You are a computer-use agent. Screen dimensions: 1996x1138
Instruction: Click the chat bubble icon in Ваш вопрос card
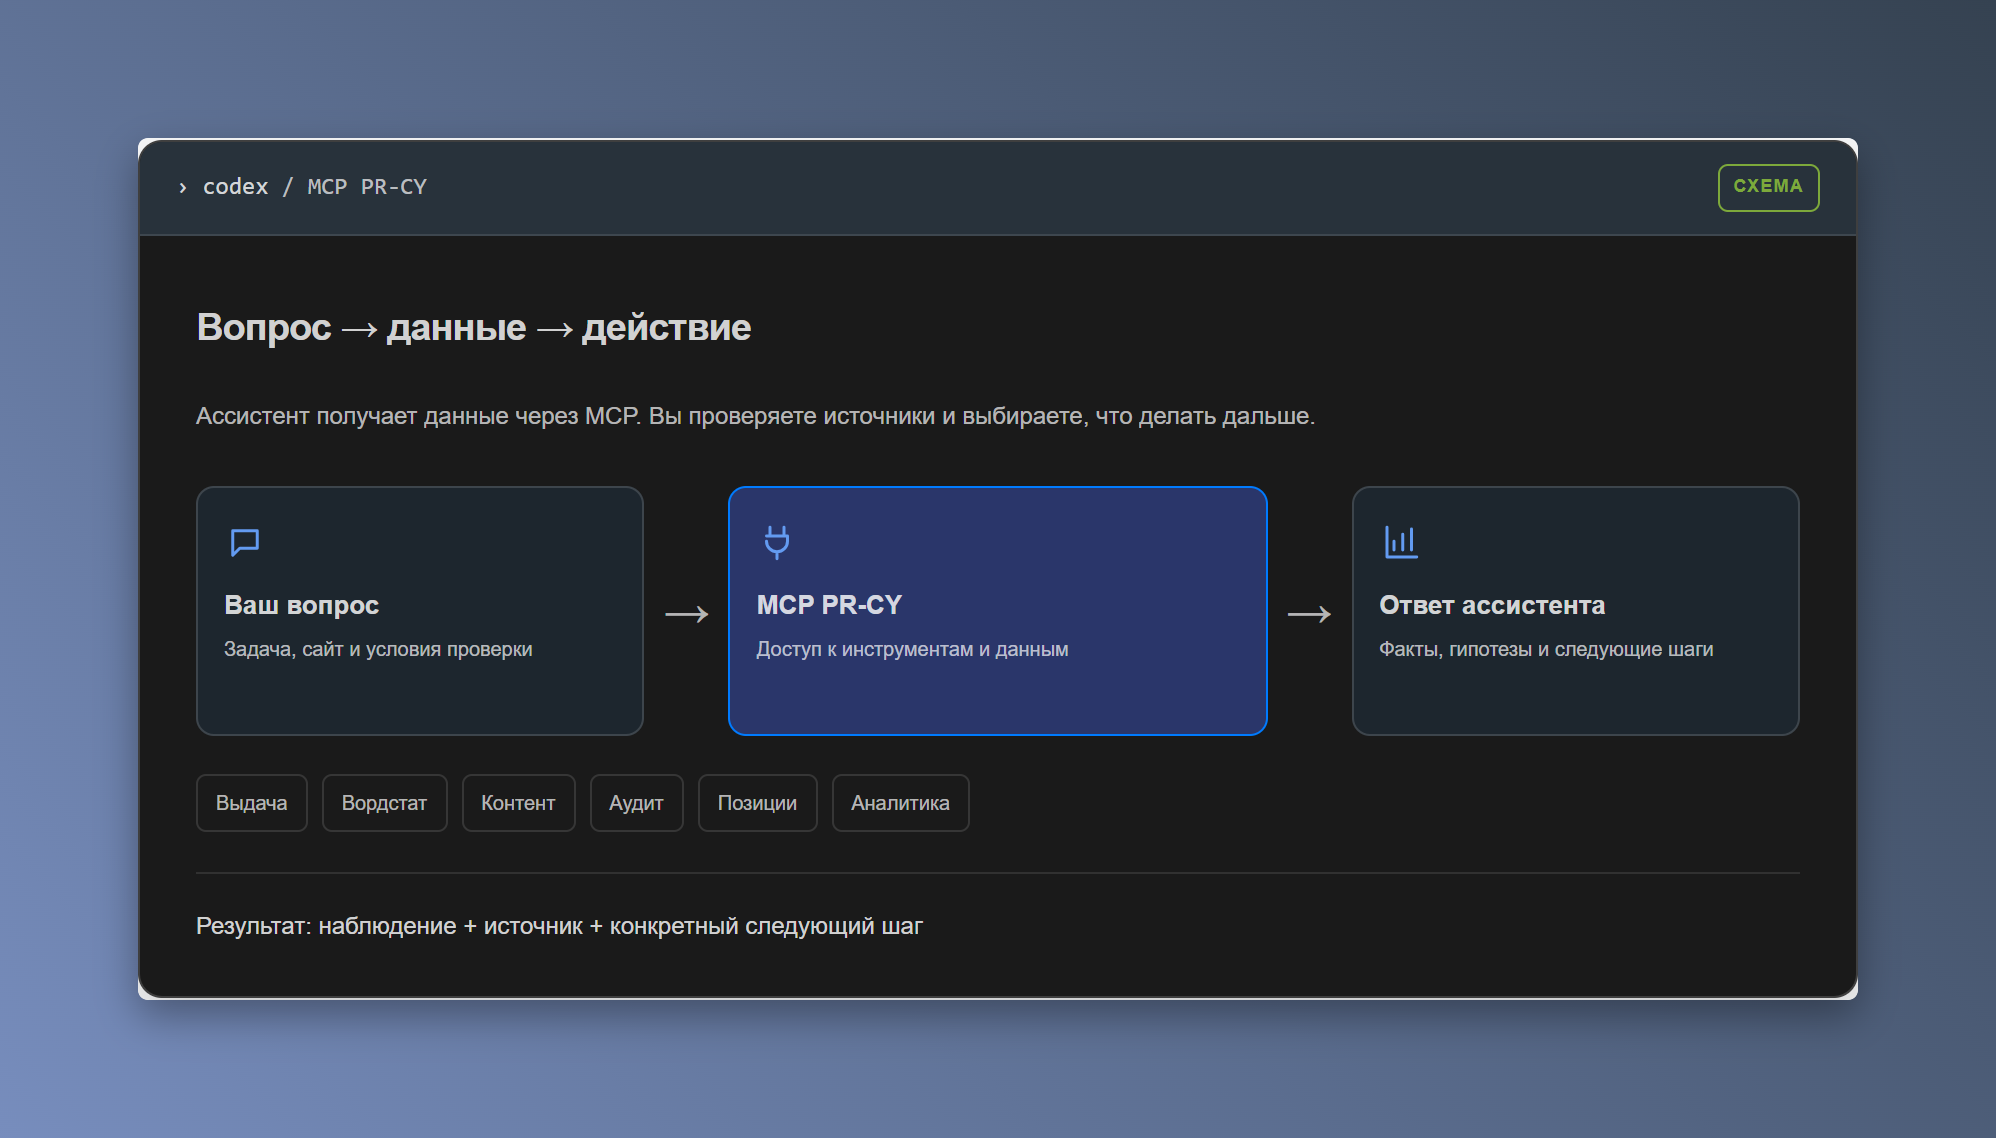click(245, 542)
